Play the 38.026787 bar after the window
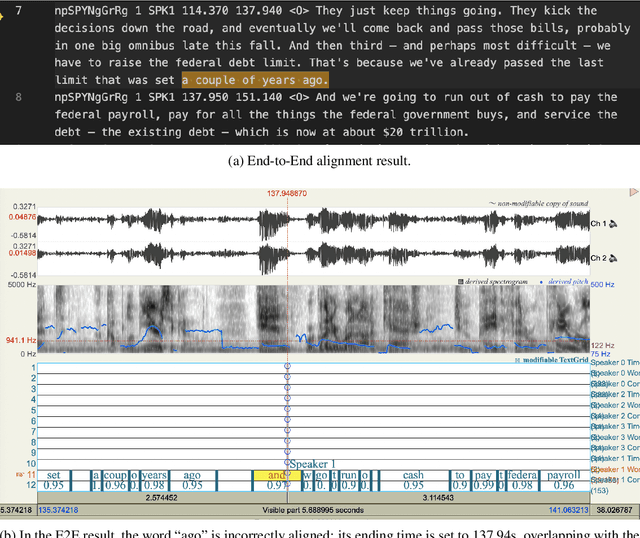 (x=615, y=510)
